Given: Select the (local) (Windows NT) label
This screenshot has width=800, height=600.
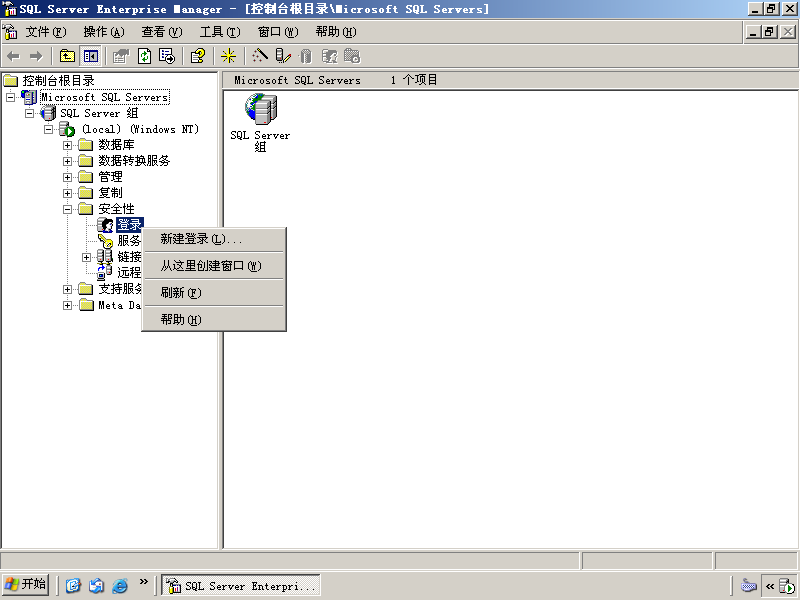Looking at the screenshot, I should (140, 129).
